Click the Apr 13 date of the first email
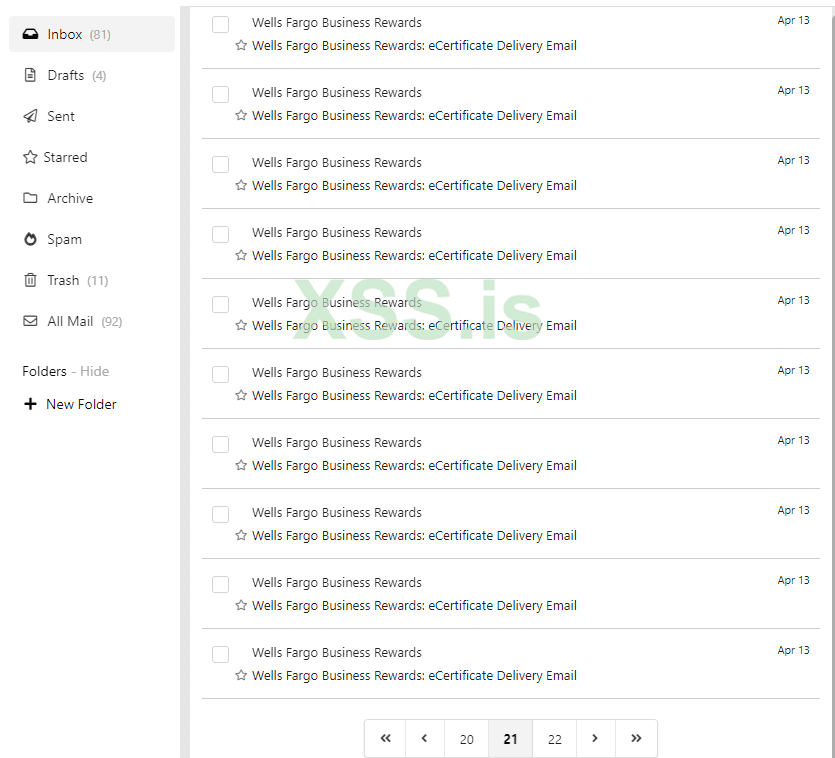Image resolution: width=835 pixels, height=758 pixels. point(793,20)
